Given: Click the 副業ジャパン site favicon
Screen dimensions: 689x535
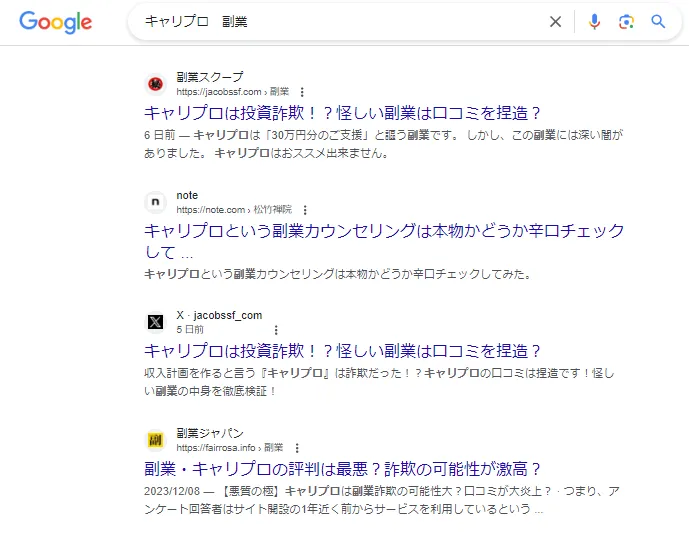Looking at the screenshot, I should click(155, 440).
